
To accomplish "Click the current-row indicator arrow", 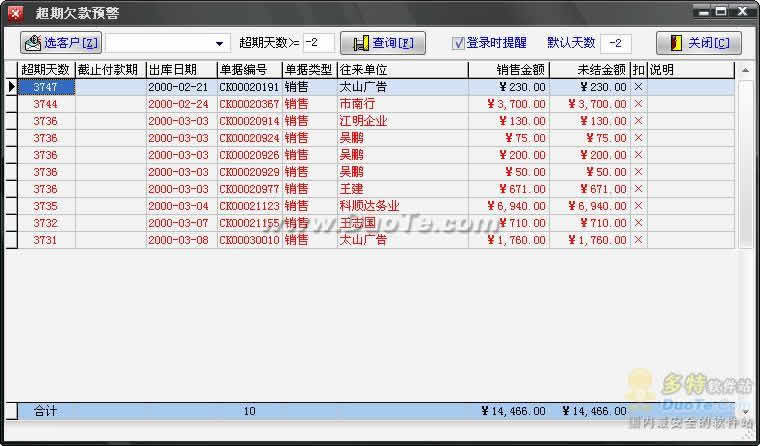I will click(x=12, y=87).
